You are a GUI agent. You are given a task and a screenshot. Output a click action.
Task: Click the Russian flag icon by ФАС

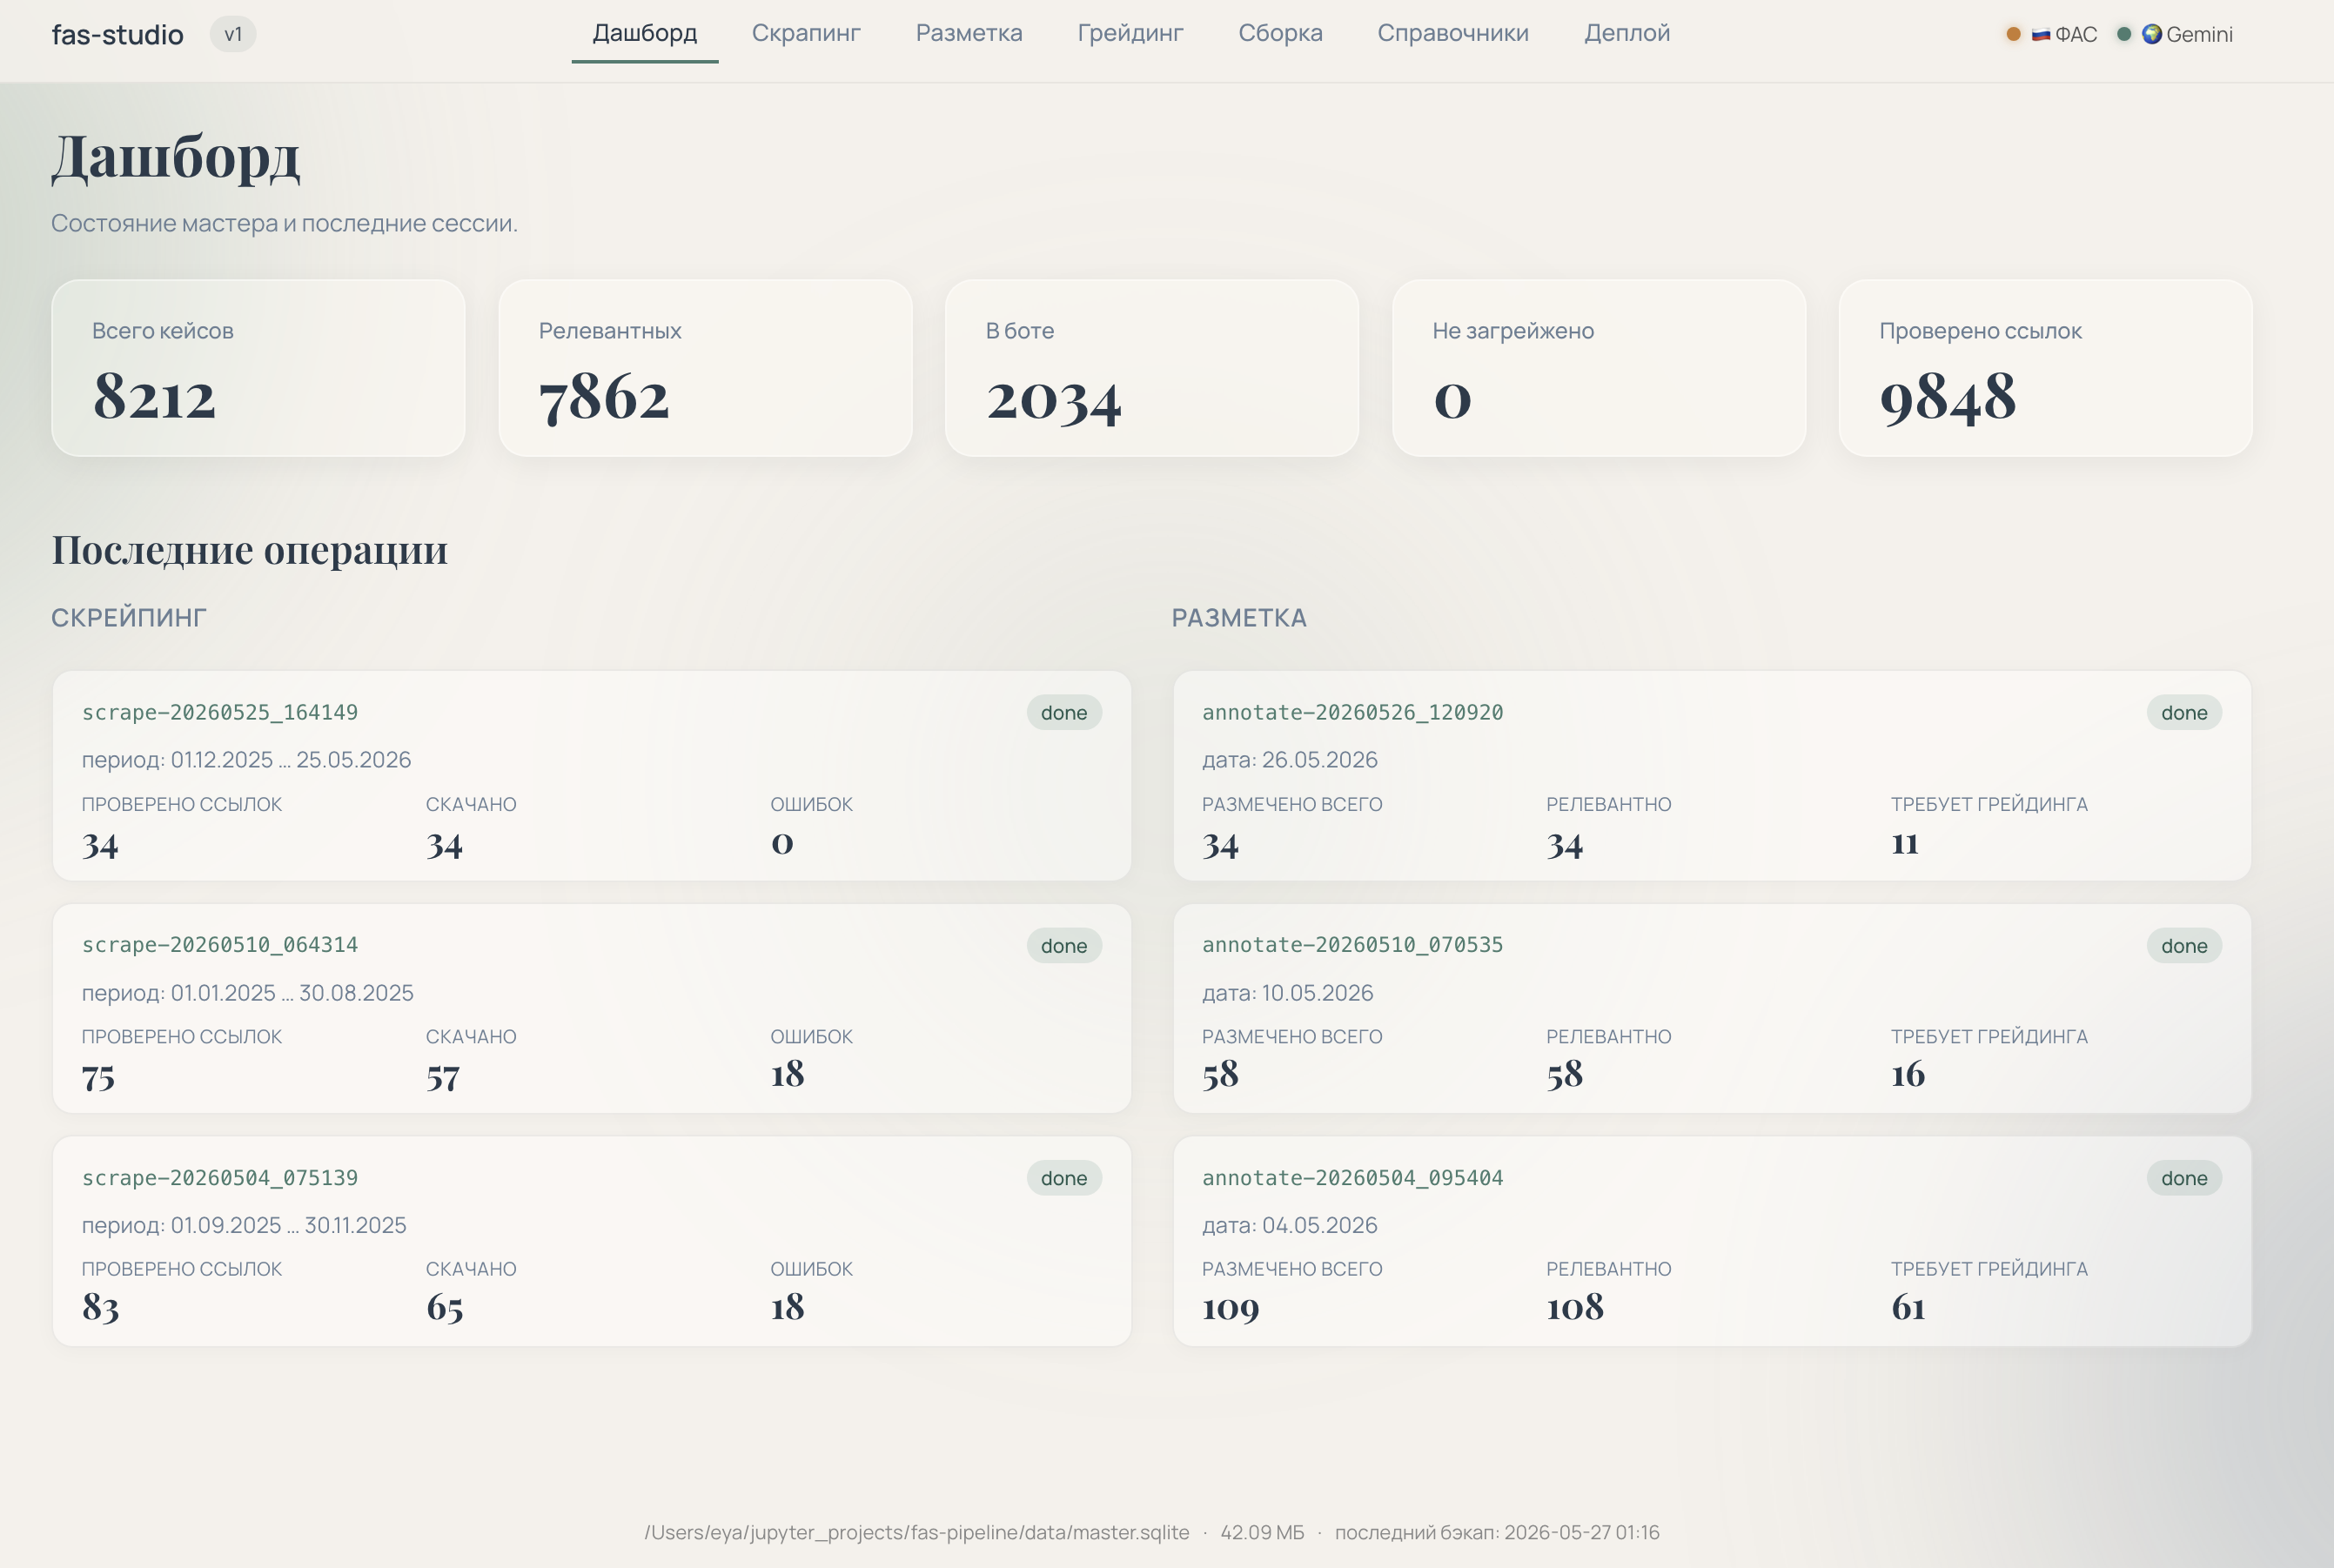click(2041, 35)
